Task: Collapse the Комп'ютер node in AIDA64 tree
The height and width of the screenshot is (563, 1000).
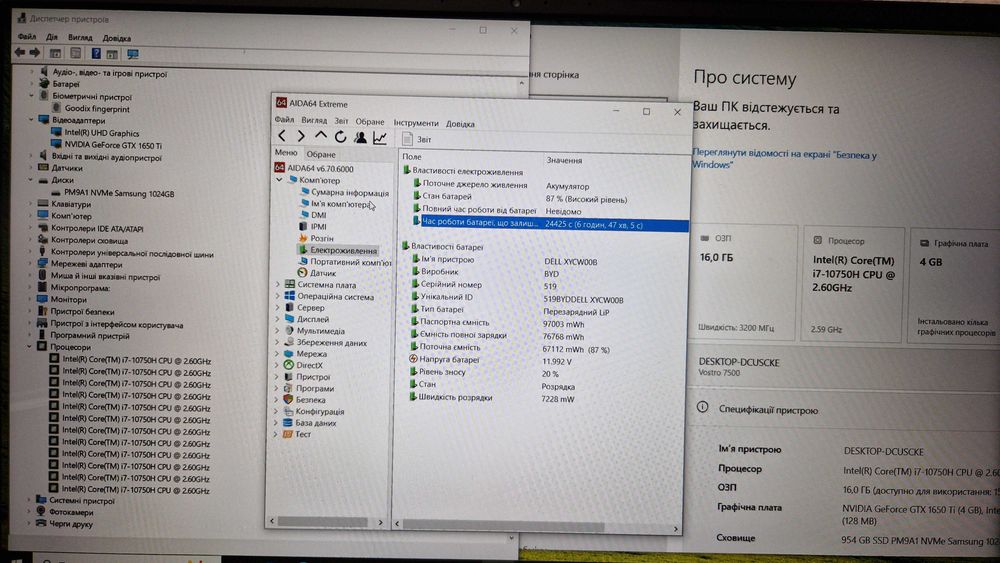Action: [279, 180]
